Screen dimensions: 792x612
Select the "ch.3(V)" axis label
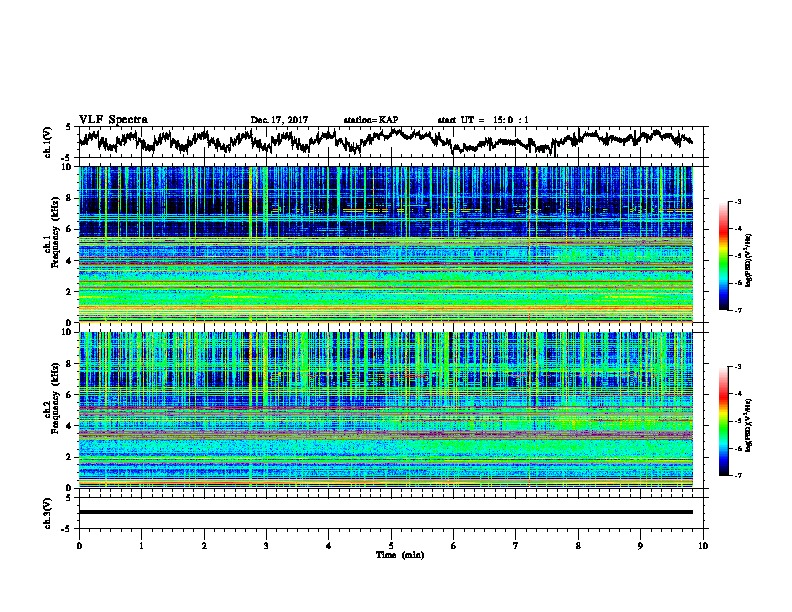point(48,513)
